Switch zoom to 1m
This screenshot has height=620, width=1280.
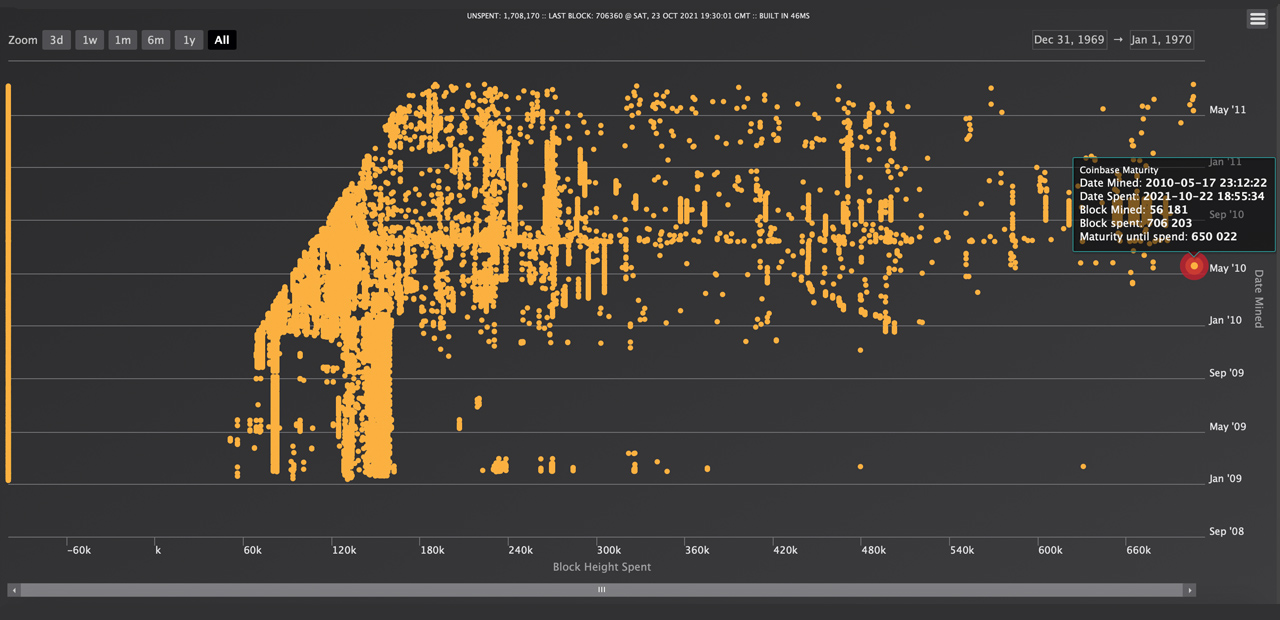pyautogui.click(x=123, y=40)
